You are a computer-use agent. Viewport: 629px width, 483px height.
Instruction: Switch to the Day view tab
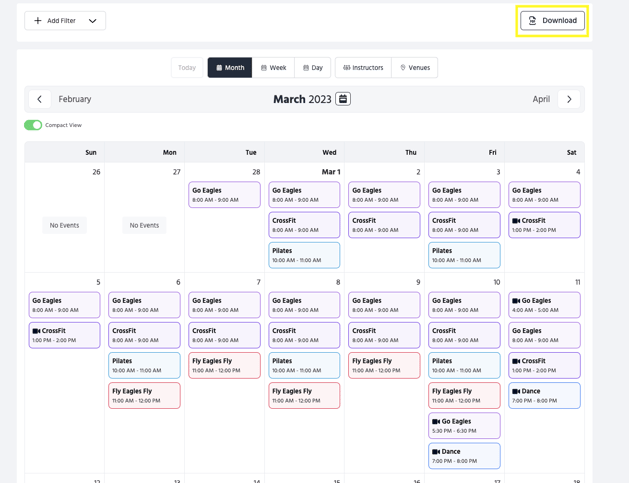click(x=313, y=68)
